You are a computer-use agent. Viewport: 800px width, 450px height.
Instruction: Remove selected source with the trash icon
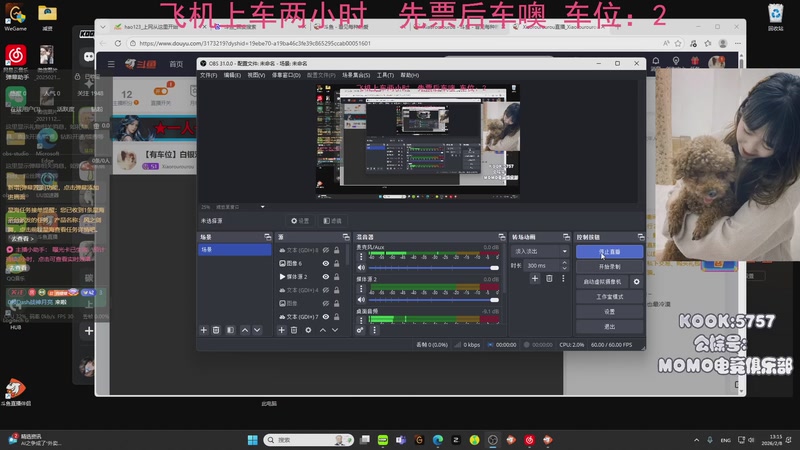(294, 330)
